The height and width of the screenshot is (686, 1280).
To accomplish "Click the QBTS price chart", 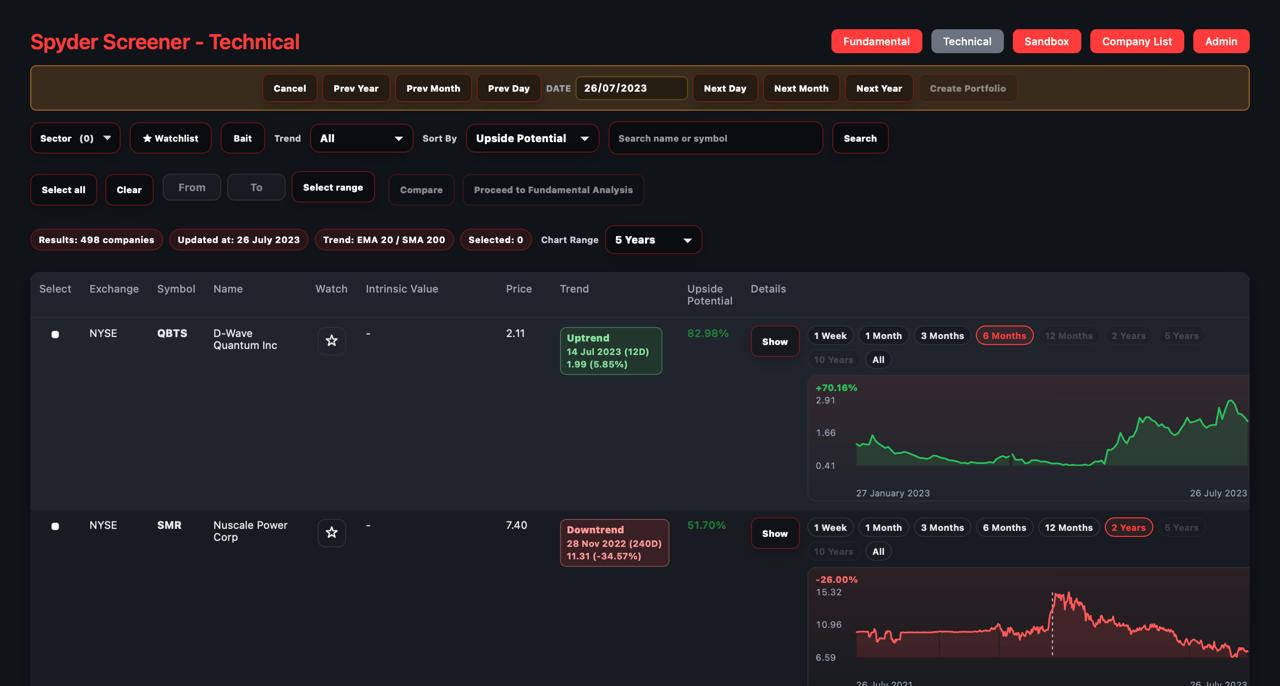I will pyautogui.click(x=1028, y=437).
